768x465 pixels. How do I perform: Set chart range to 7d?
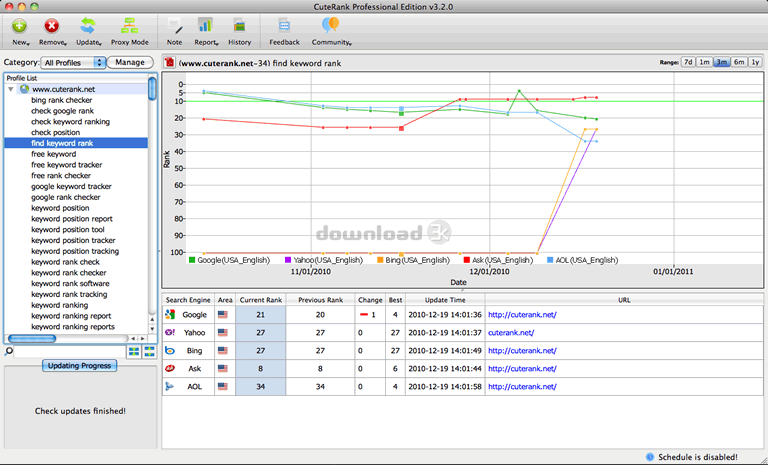688,62
